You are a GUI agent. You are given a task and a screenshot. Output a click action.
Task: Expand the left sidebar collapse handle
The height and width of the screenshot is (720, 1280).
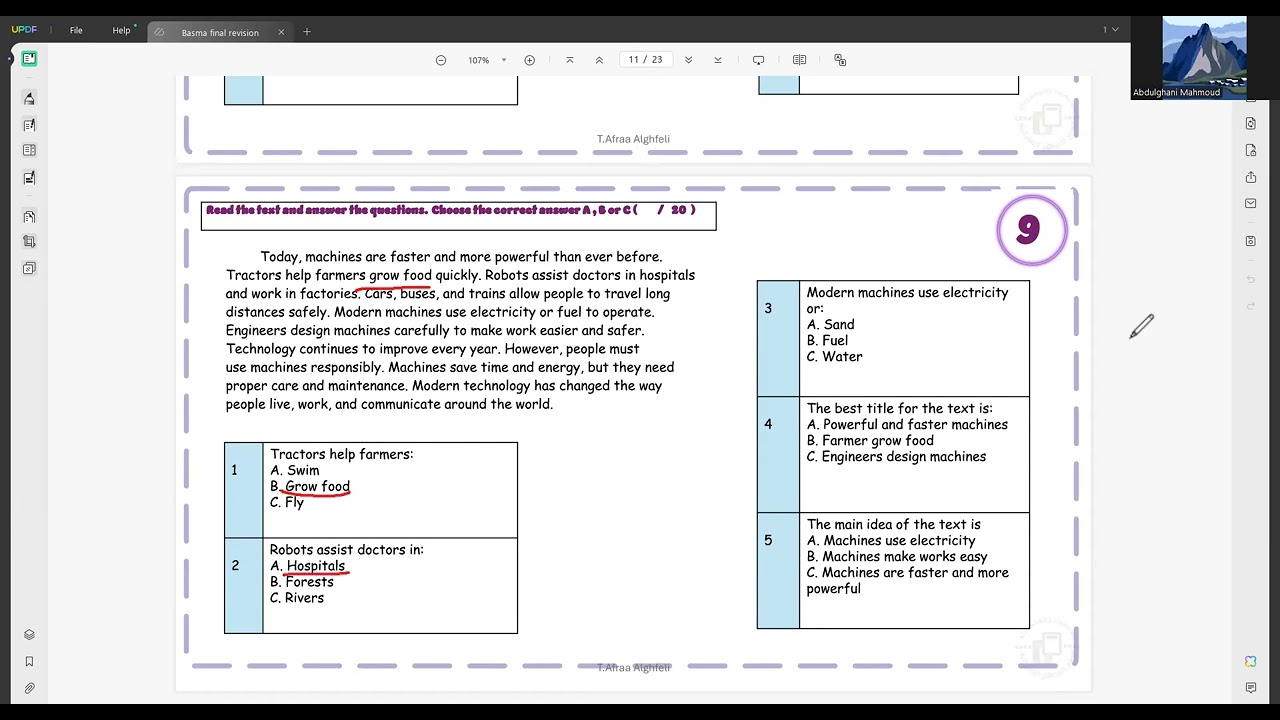click(10, 59)
